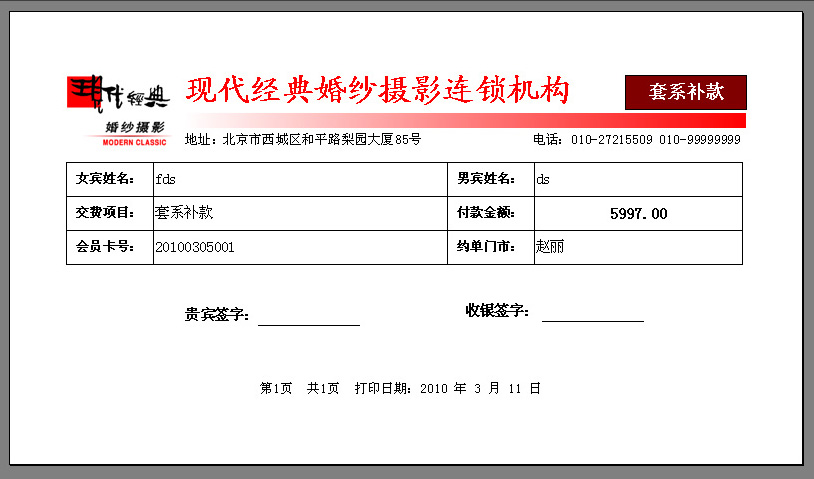Click the 婚纱摄影 text under the logo
This screenshot has width=814, height=479.
135,127
